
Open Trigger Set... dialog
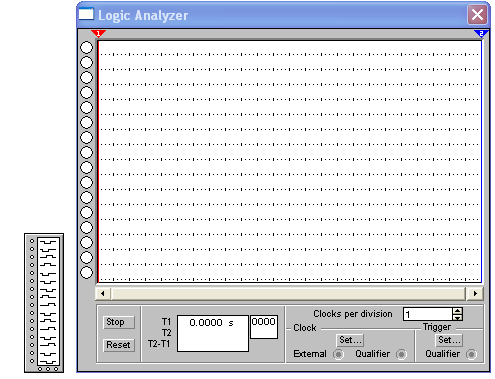tap(449, 340)
